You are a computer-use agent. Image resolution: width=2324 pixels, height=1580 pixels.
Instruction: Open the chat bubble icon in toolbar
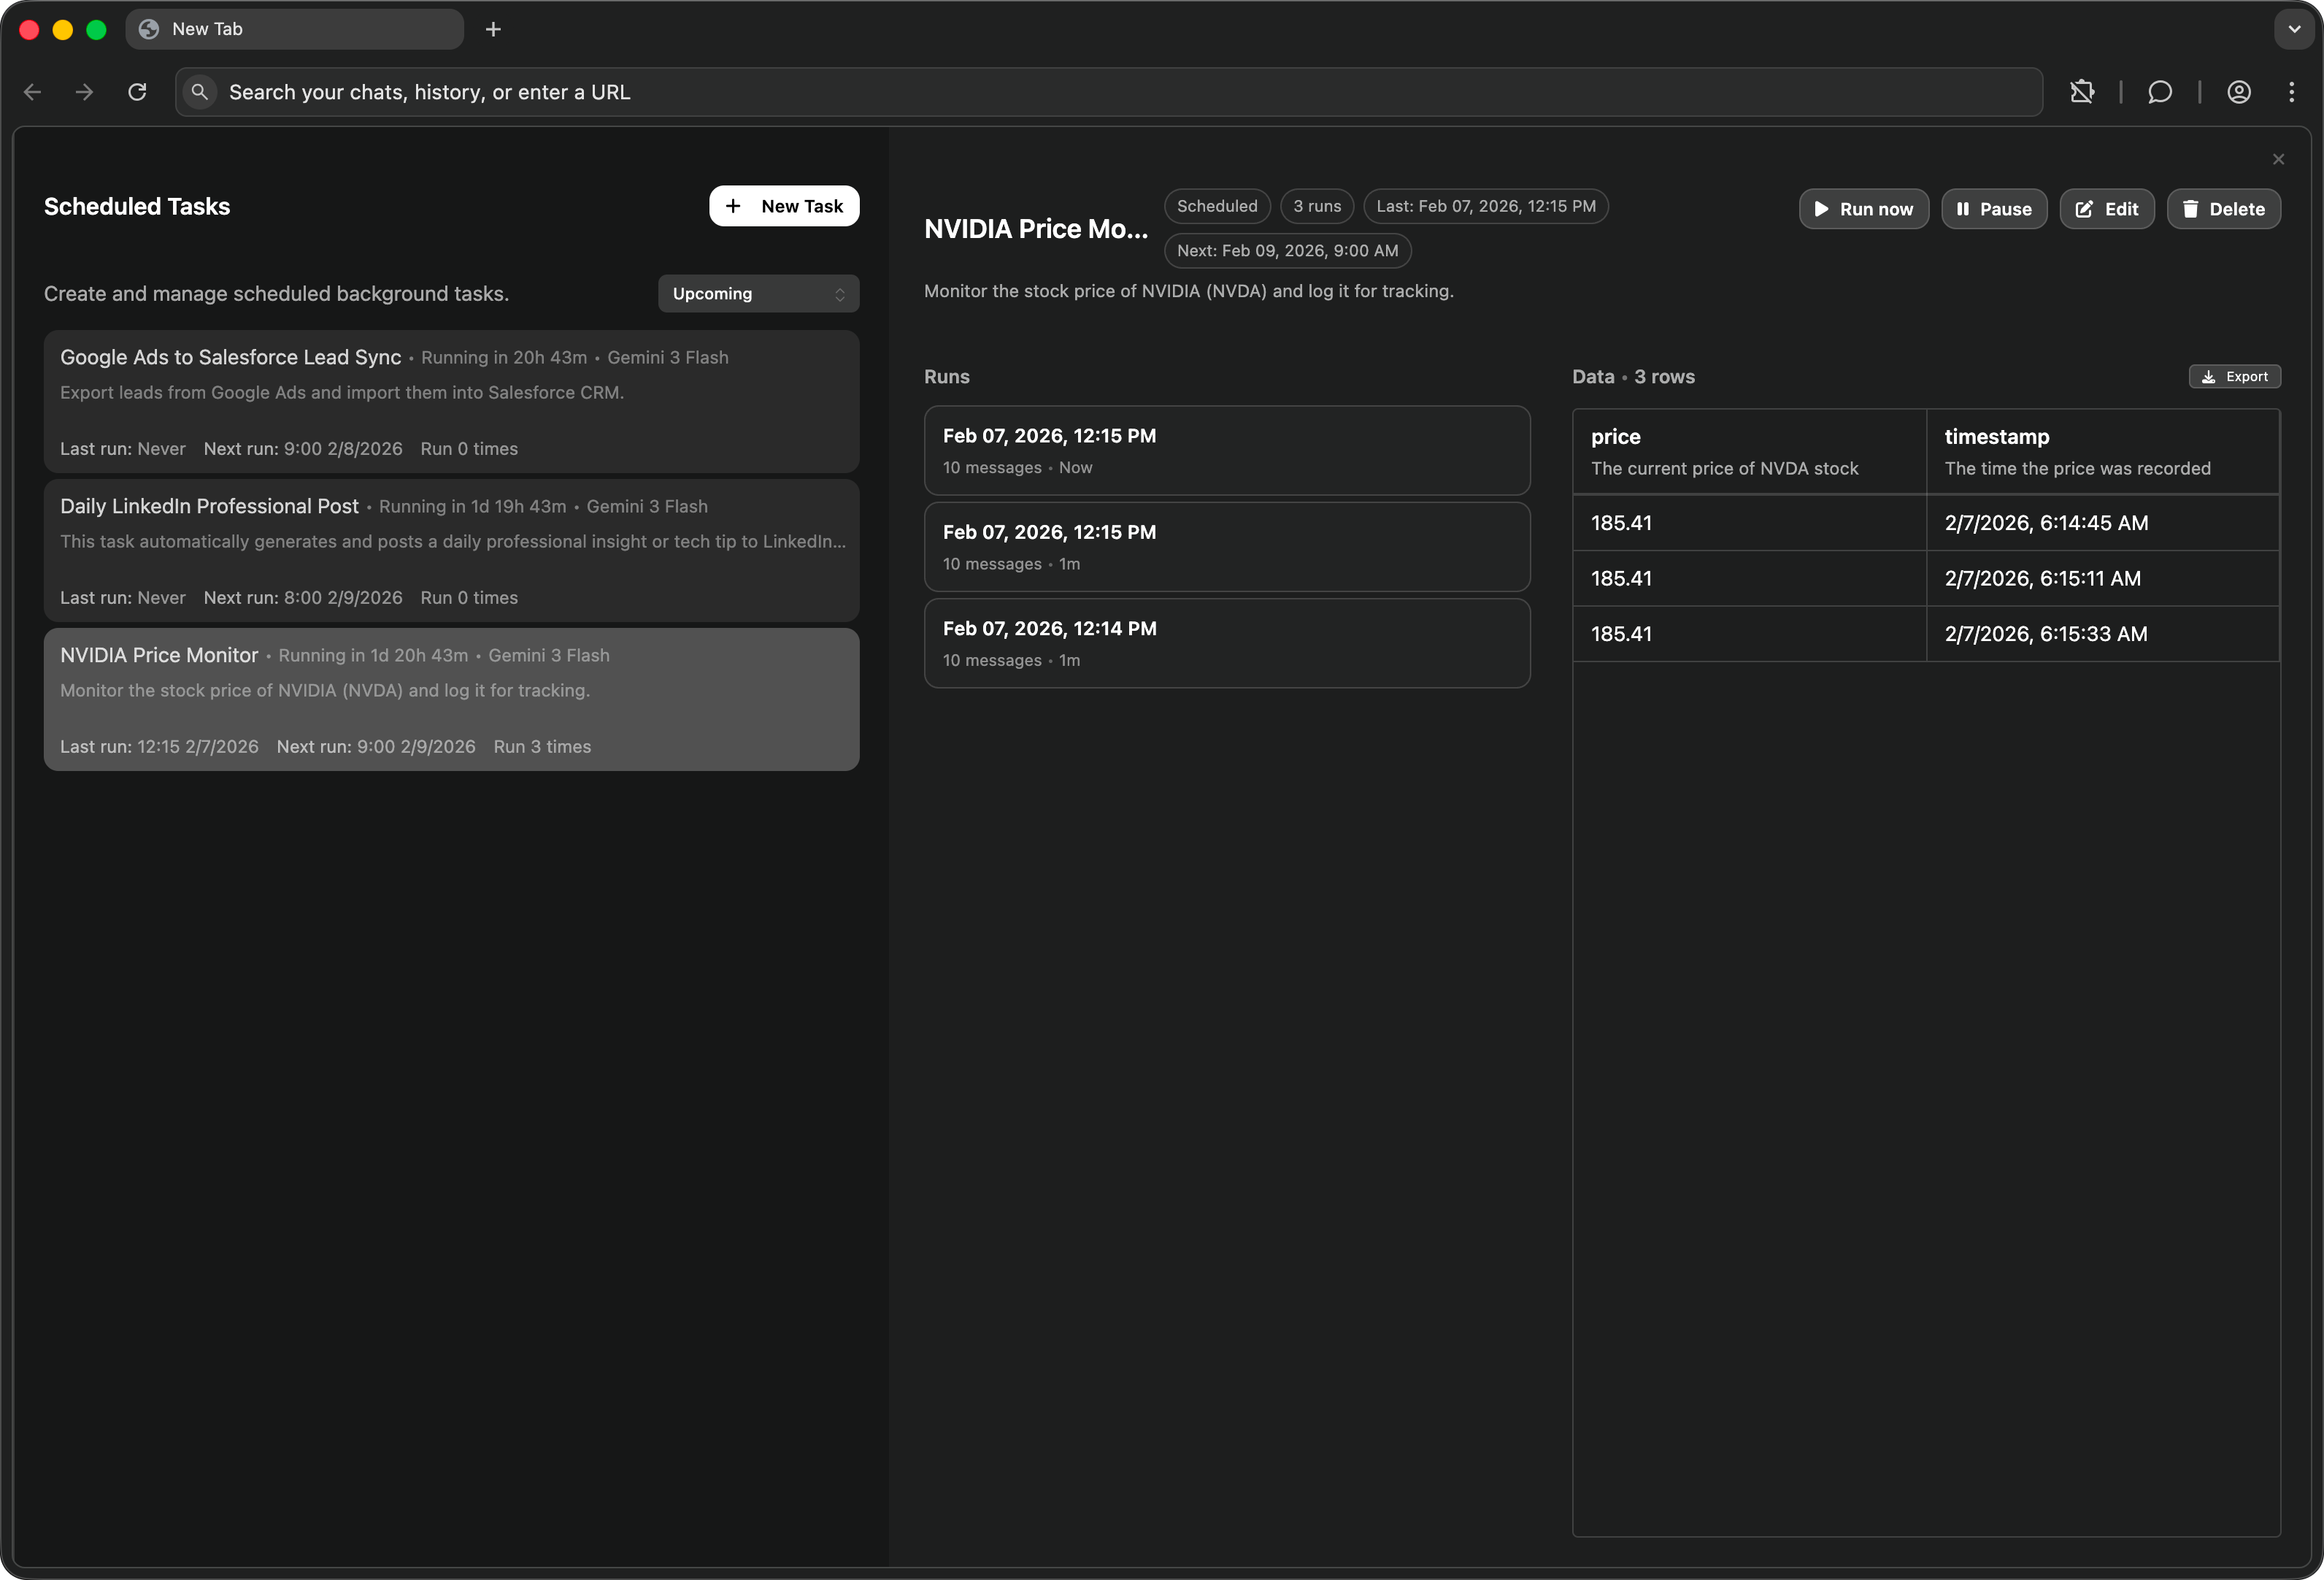[2159, 92]
